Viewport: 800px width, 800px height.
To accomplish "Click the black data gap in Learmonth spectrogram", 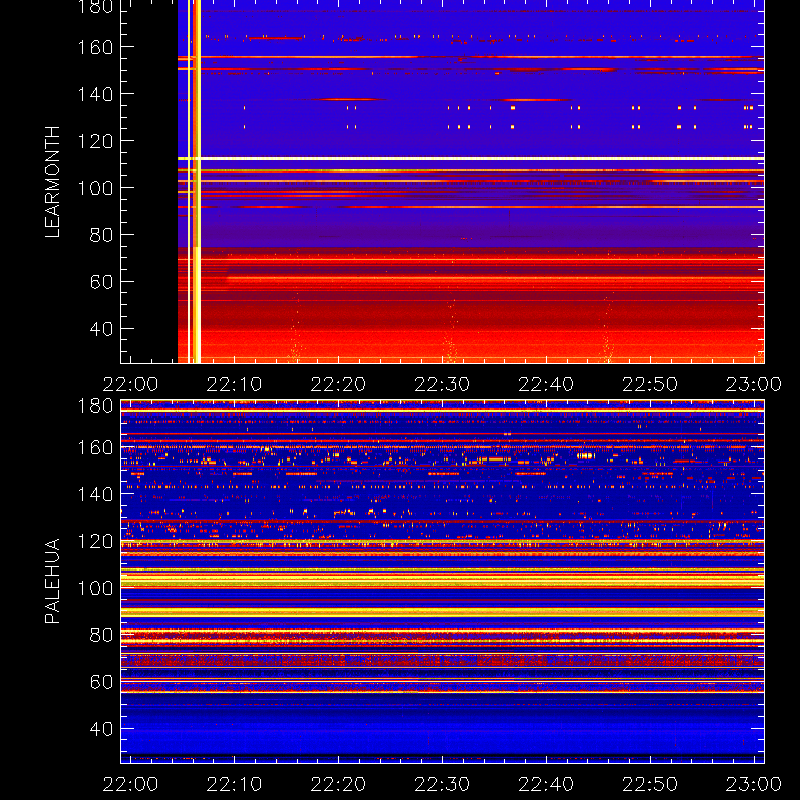I will coord(149,181).
